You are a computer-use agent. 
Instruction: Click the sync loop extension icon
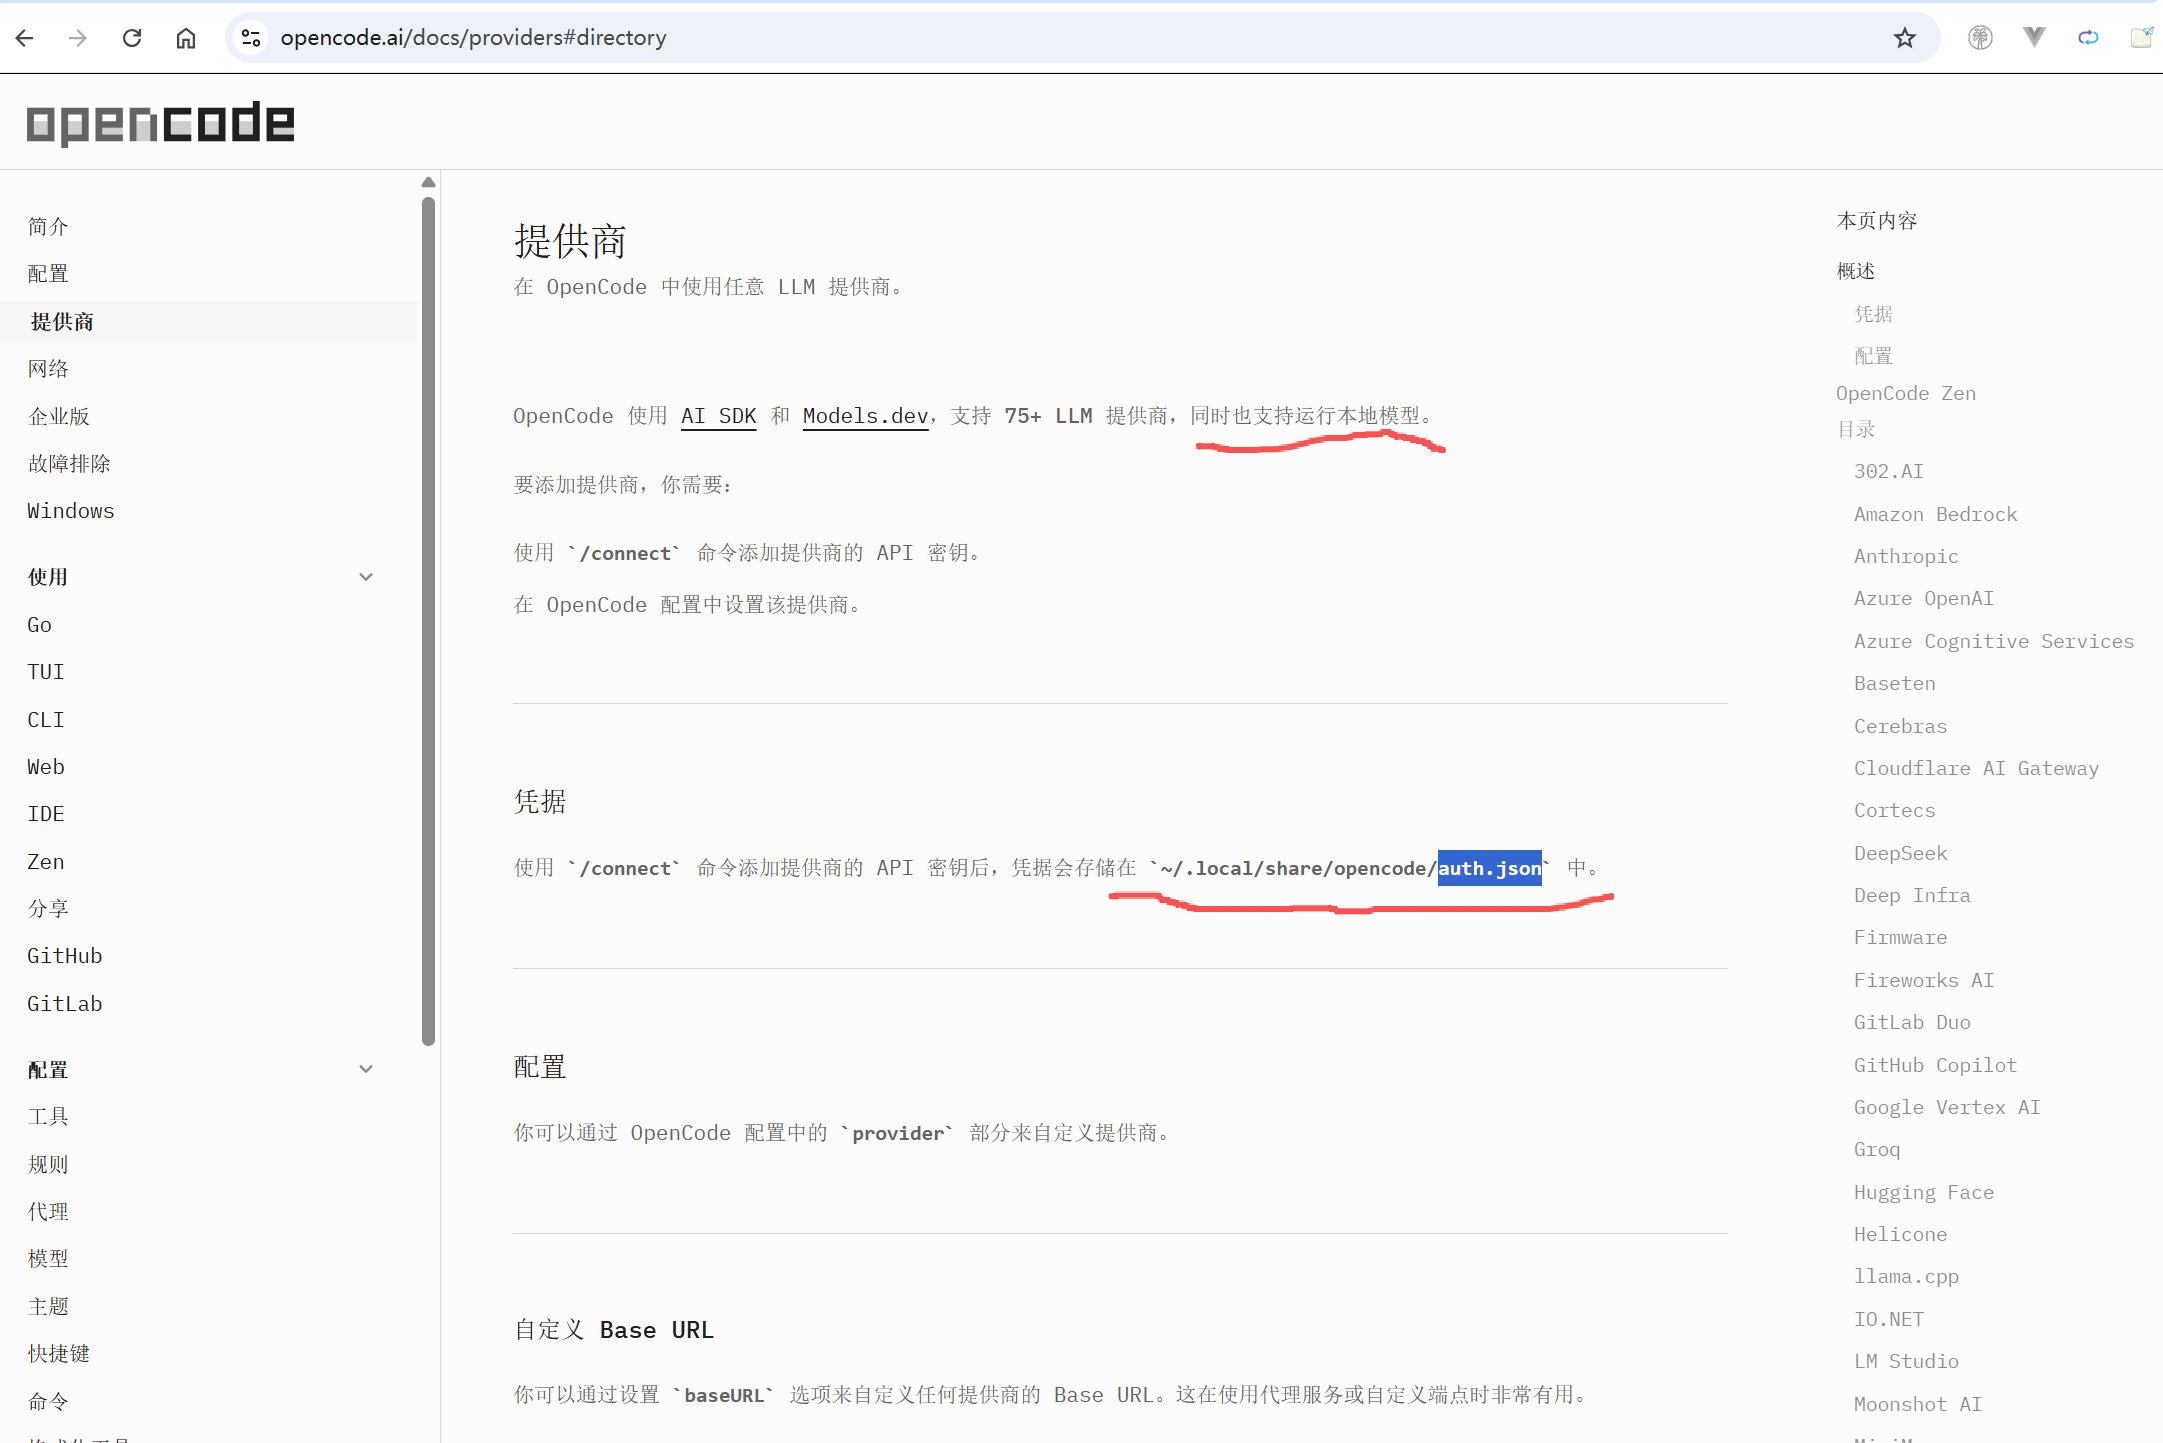pyautogui.click(x=2089, y=37)
